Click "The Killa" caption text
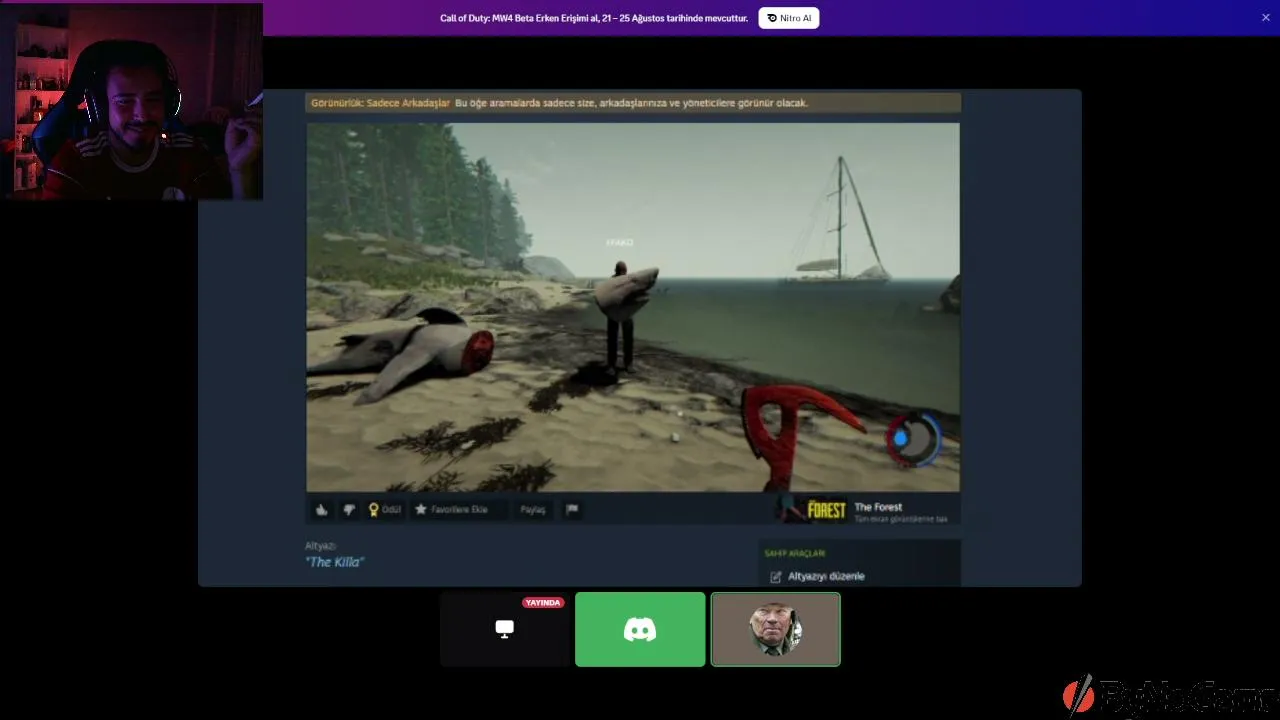Screen dimensions: 1280x720 click(334, 562)
